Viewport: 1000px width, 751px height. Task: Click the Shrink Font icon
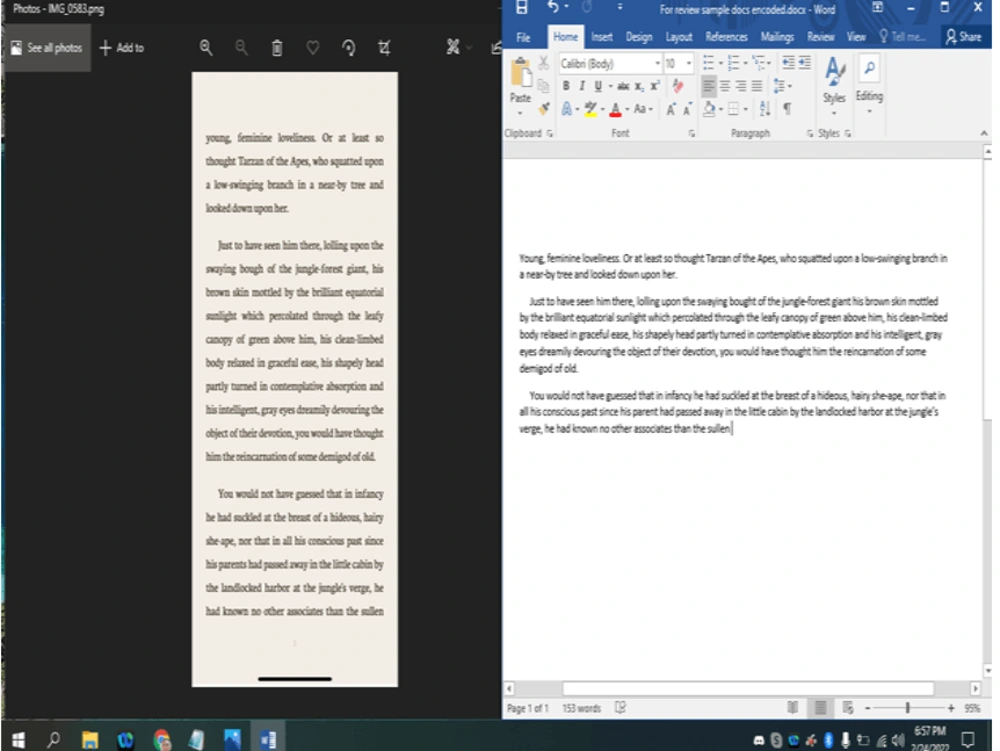point(687,110)
